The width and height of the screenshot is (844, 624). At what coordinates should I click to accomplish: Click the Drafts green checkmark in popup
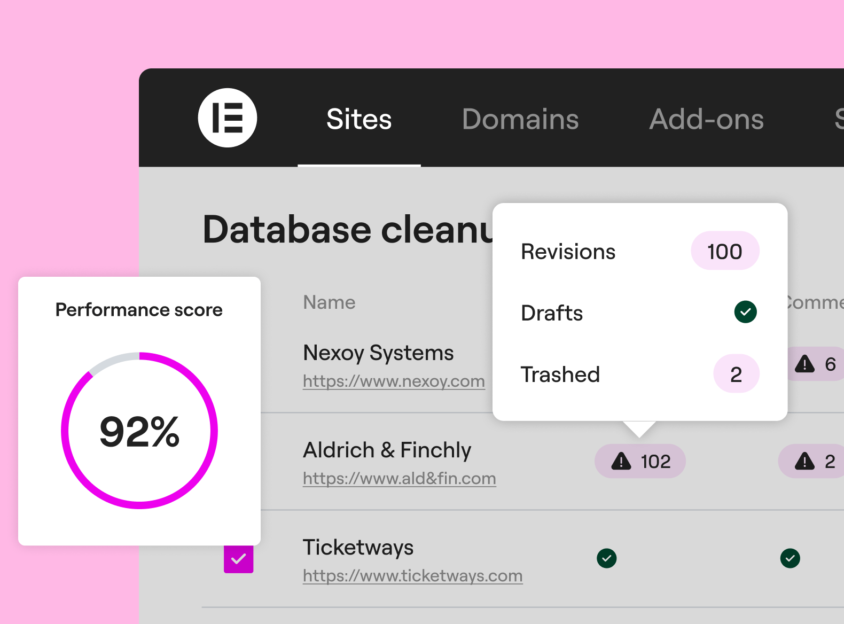point(745,313)
